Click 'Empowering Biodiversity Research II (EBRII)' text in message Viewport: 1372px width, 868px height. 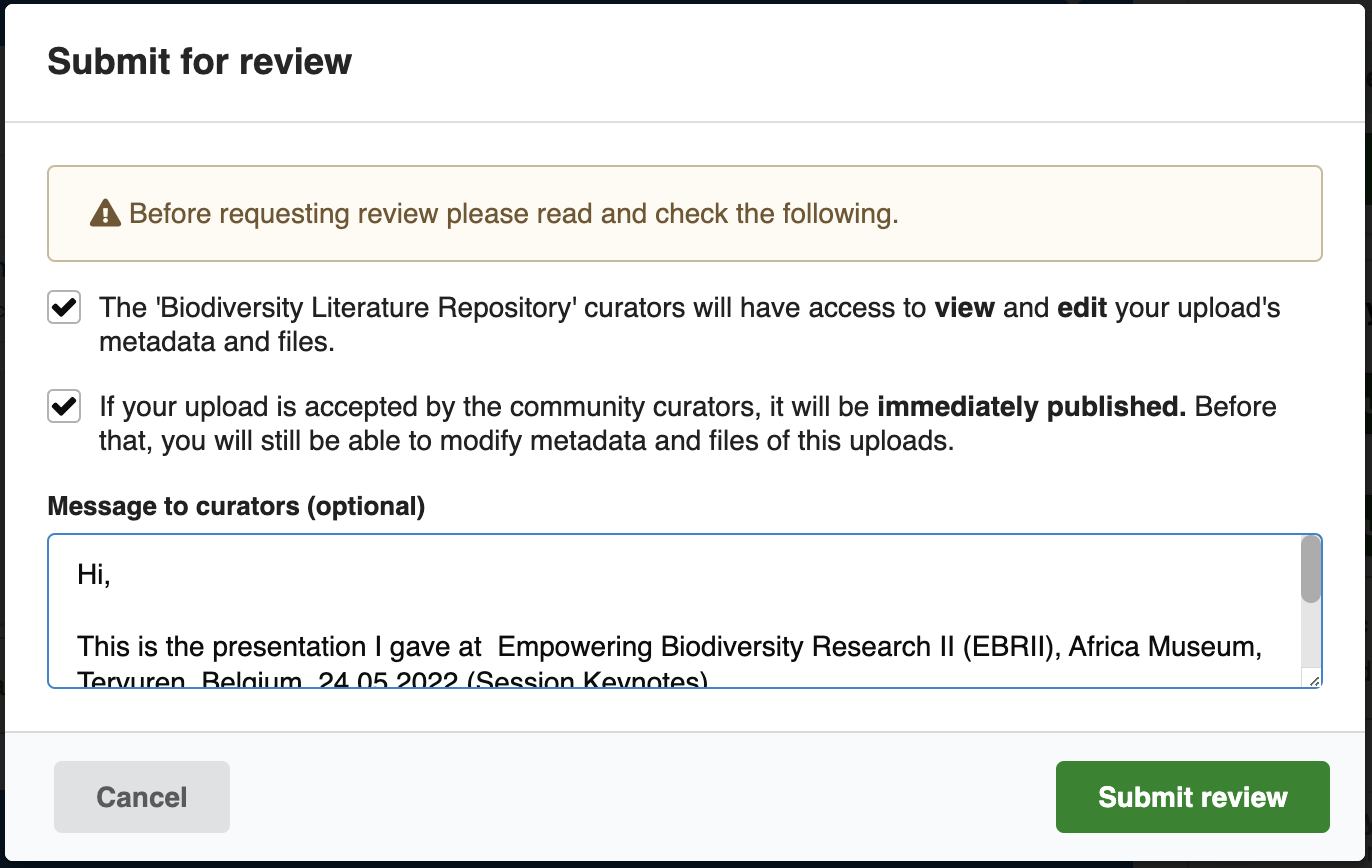pos(779,647)
